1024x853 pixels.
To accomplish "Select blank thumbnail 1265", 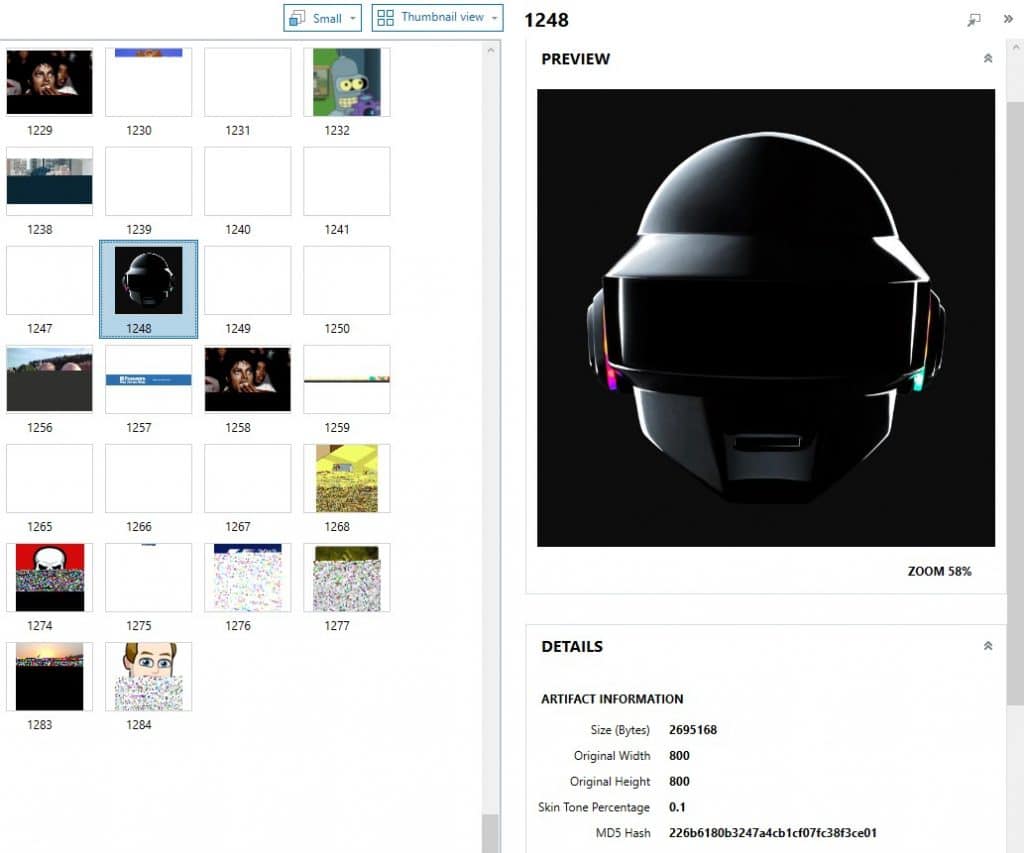I will 50,478.
